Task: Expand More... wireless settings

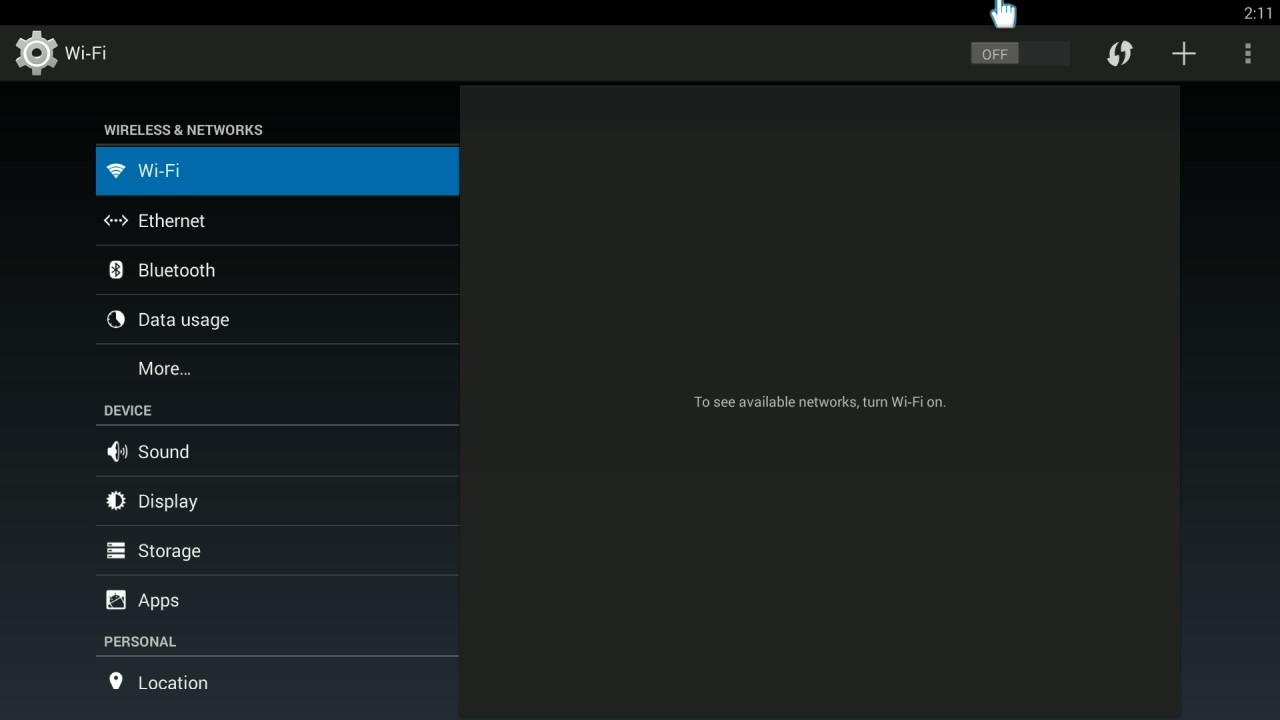Action: coord(164,369)
